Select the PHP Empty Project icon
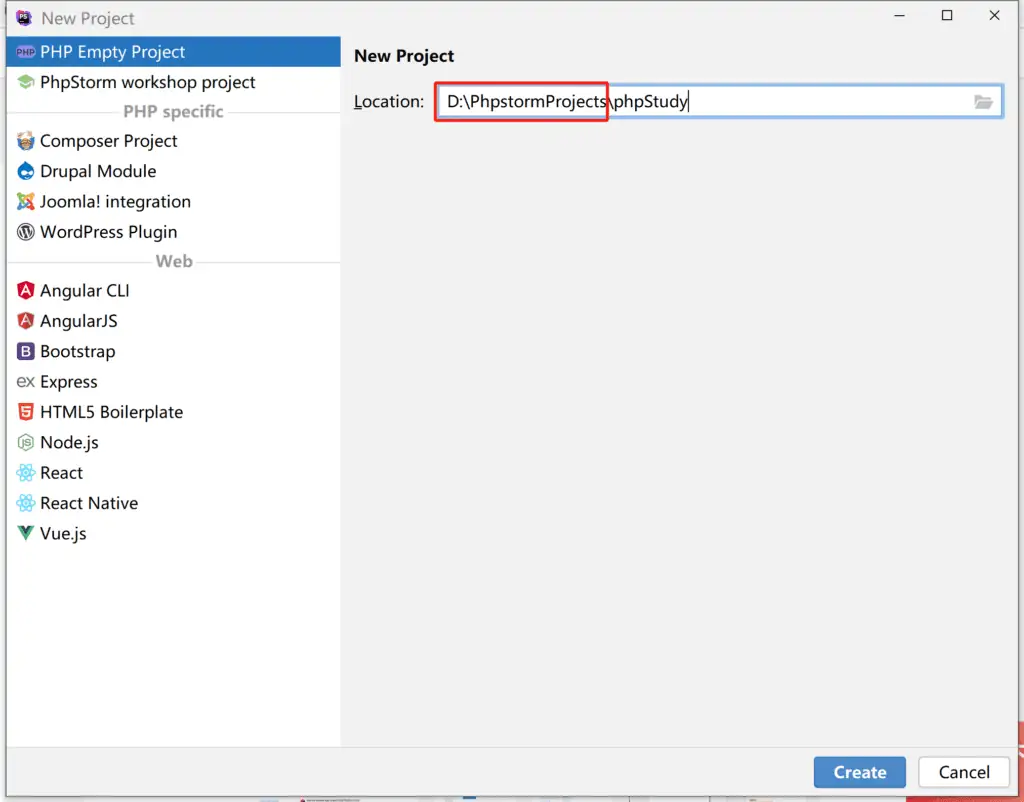 pyautogui.click(x=25, y=52)
